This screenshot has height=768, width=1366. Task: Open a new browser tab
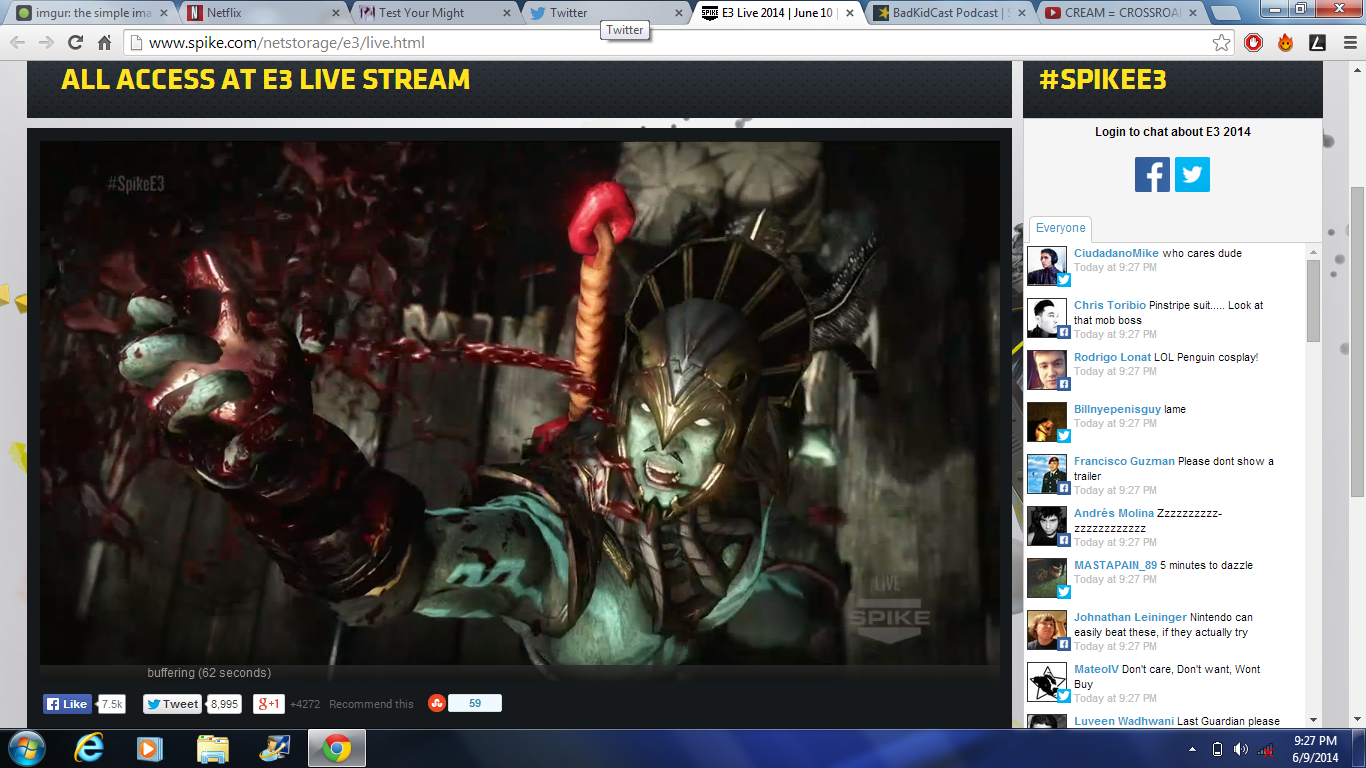click(x=1225, y=13)
